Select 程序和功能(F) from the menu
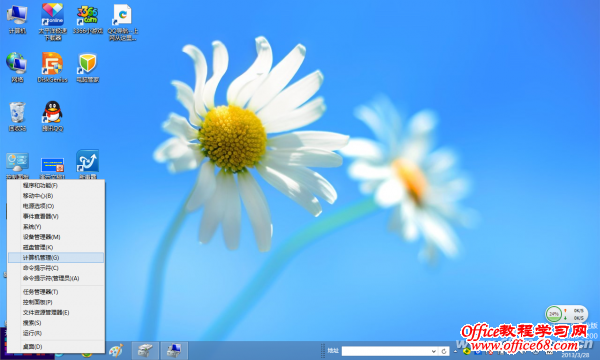600x360 pixels. pos(56,186)
